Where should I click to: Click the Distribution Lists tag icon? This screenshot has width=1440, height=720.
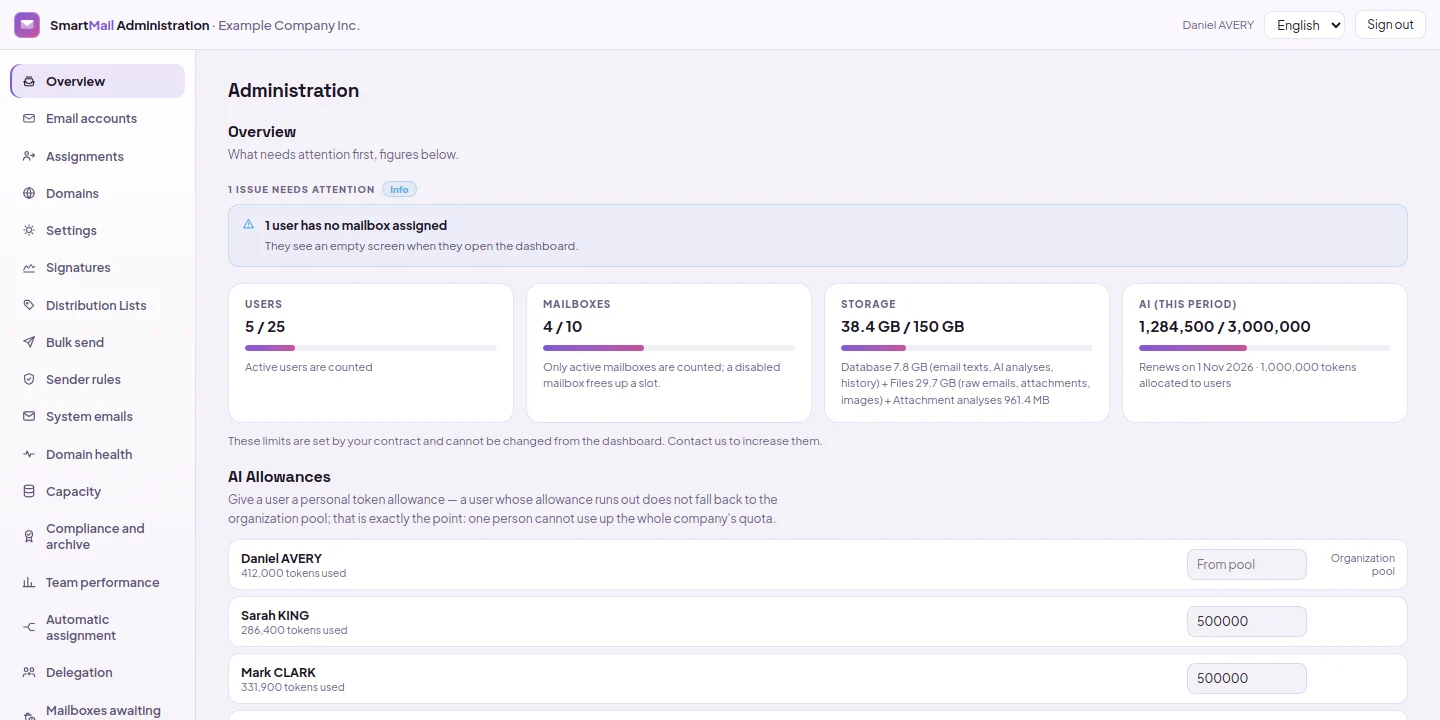[29, 306]
